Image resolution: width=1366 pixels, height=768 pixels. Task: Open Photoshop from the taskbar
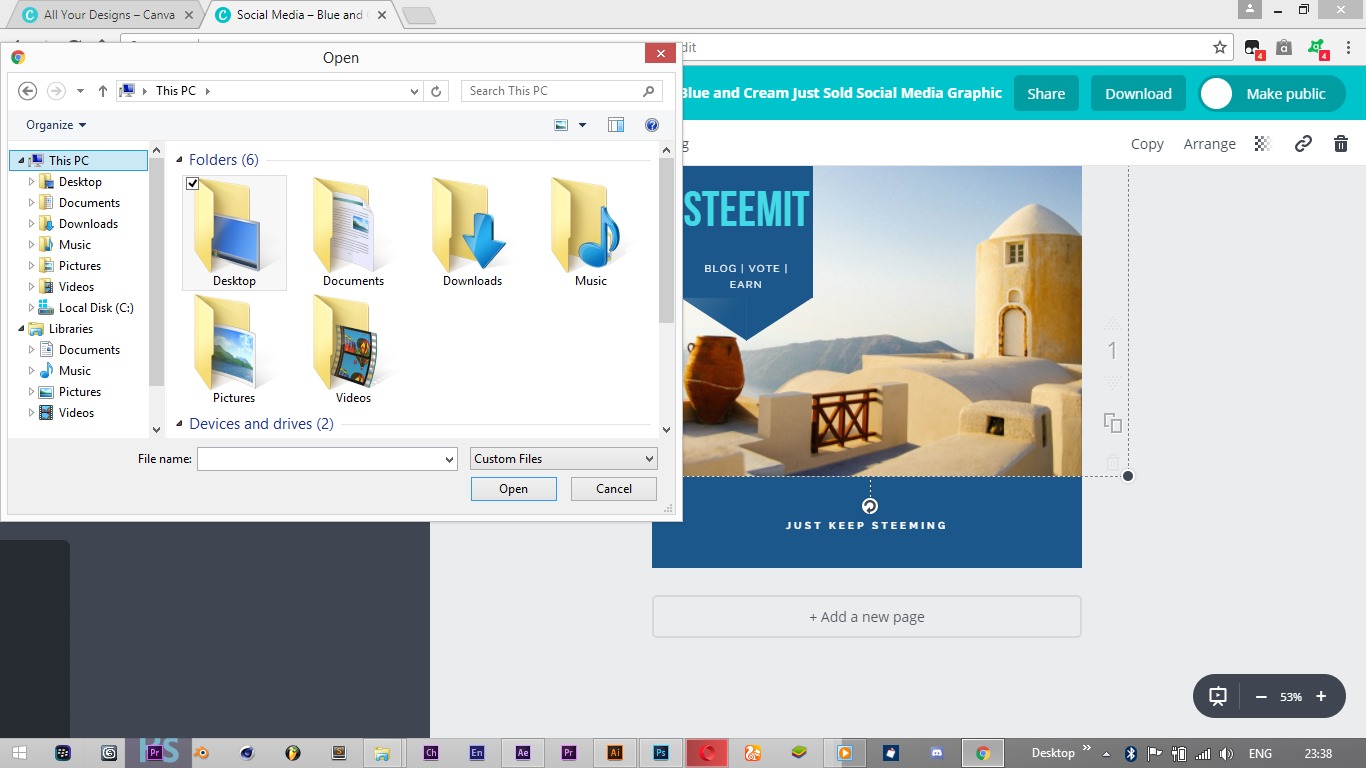(661, 753)
